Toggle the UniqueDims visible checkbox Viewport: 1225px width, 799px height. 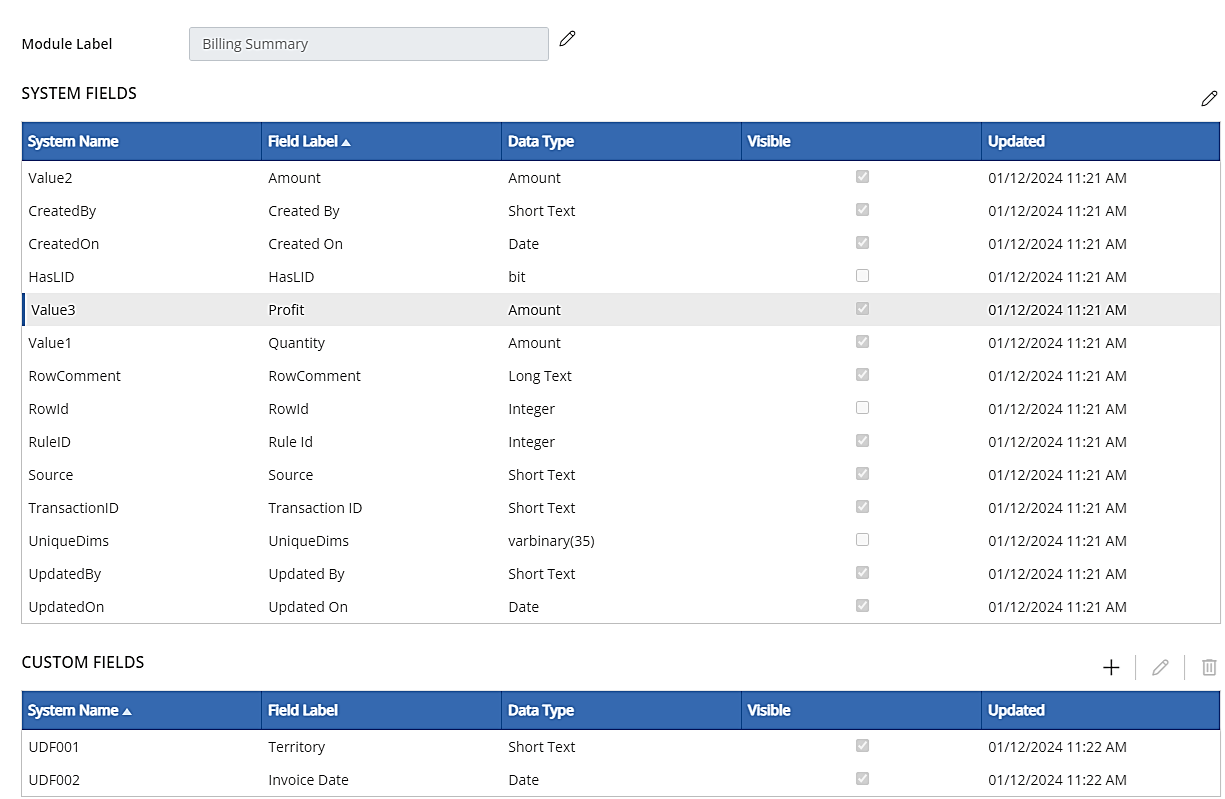pos(862,539)
